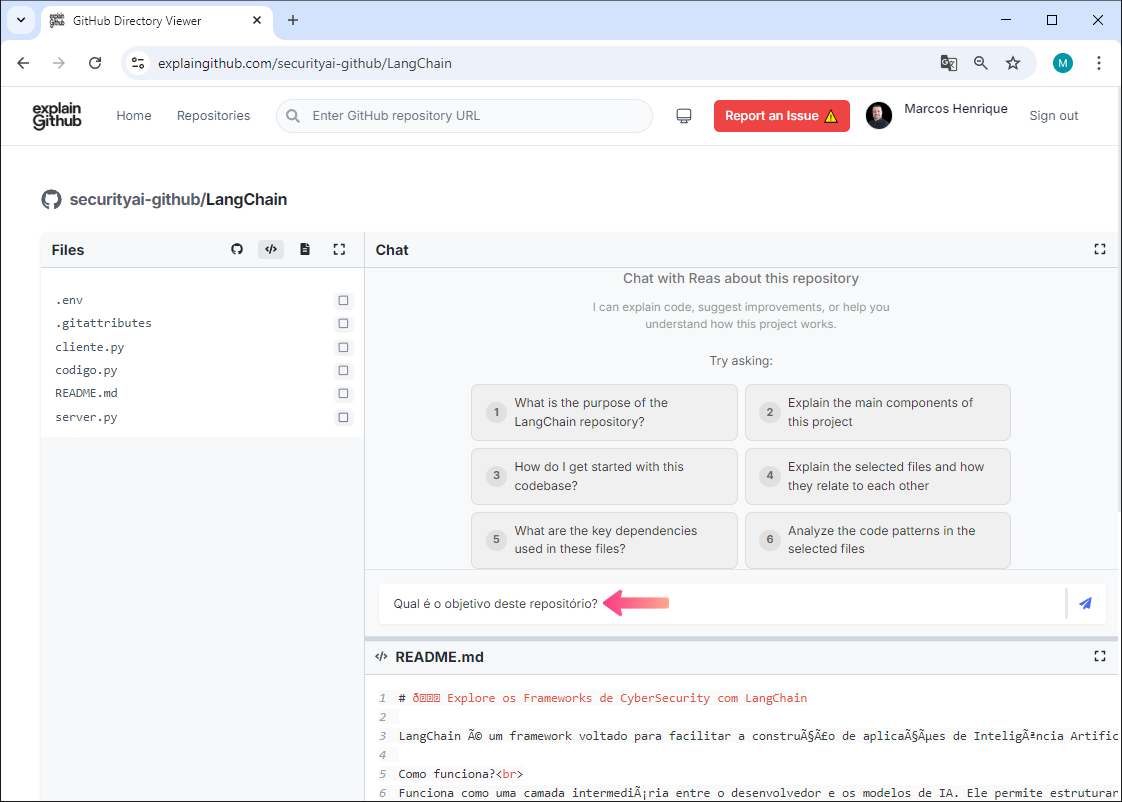1122x802 pixels.
Task: Check the README.md file checkbox
Action: [343, 393]
